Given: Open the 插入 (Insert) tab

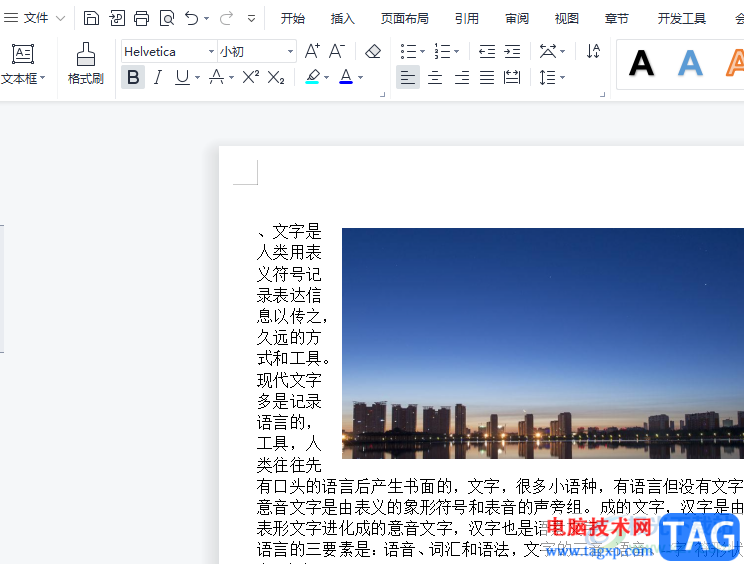Looking at the screenshot, I should (343, 18).
